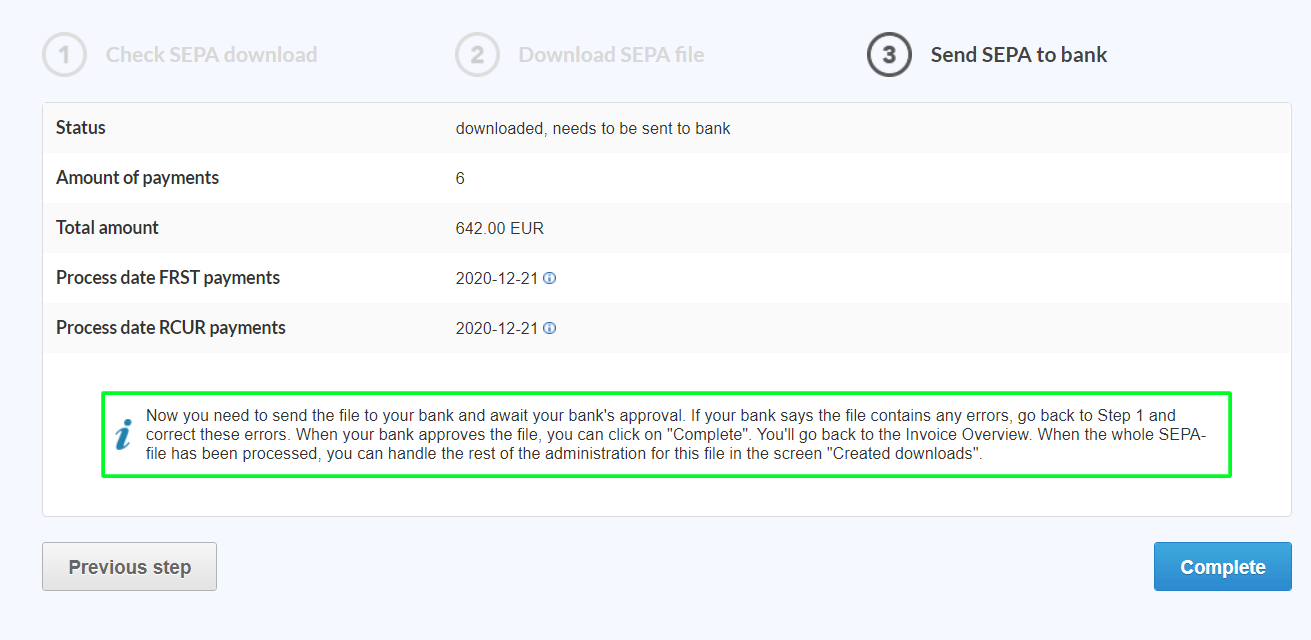Click the Complete button
Viewport: 1311px width, 640px height.
click(1222, 566)
